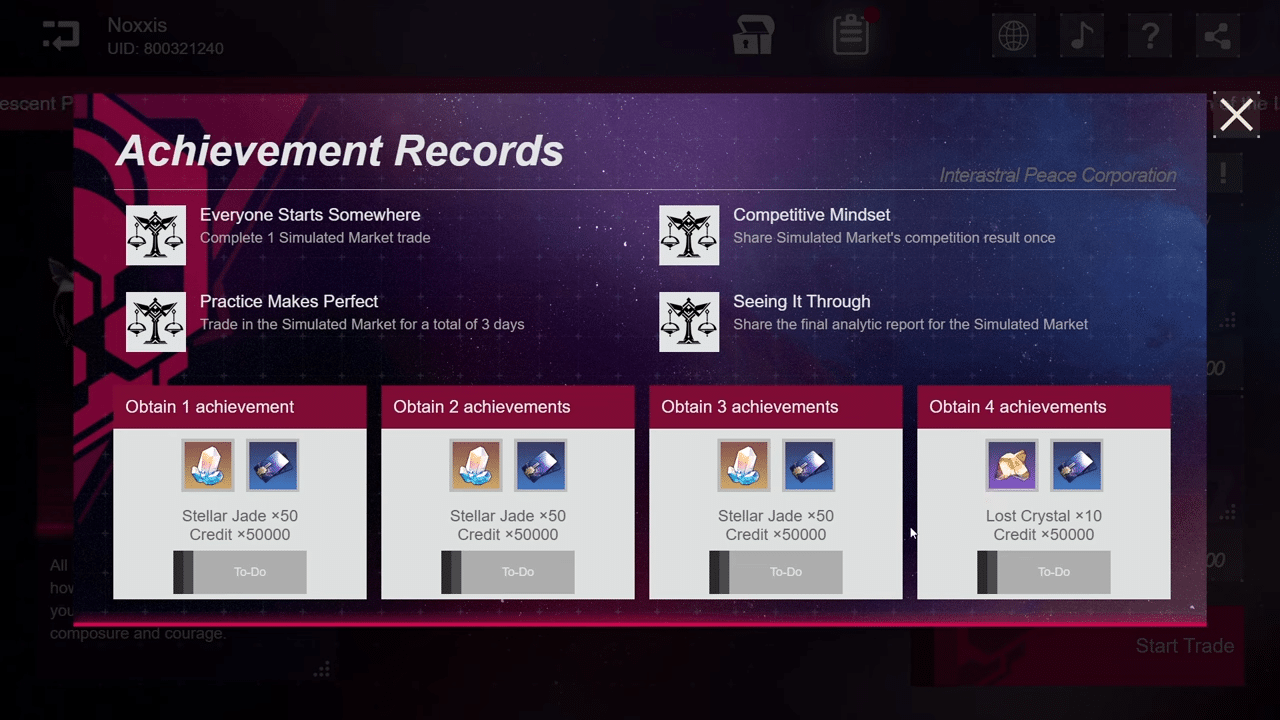Viewport: 1280px width, 720px height.
Task: Click Stellar Jade icon in Obtain 3 achievements
Action: pyautogui.click(x=744, y=465)
